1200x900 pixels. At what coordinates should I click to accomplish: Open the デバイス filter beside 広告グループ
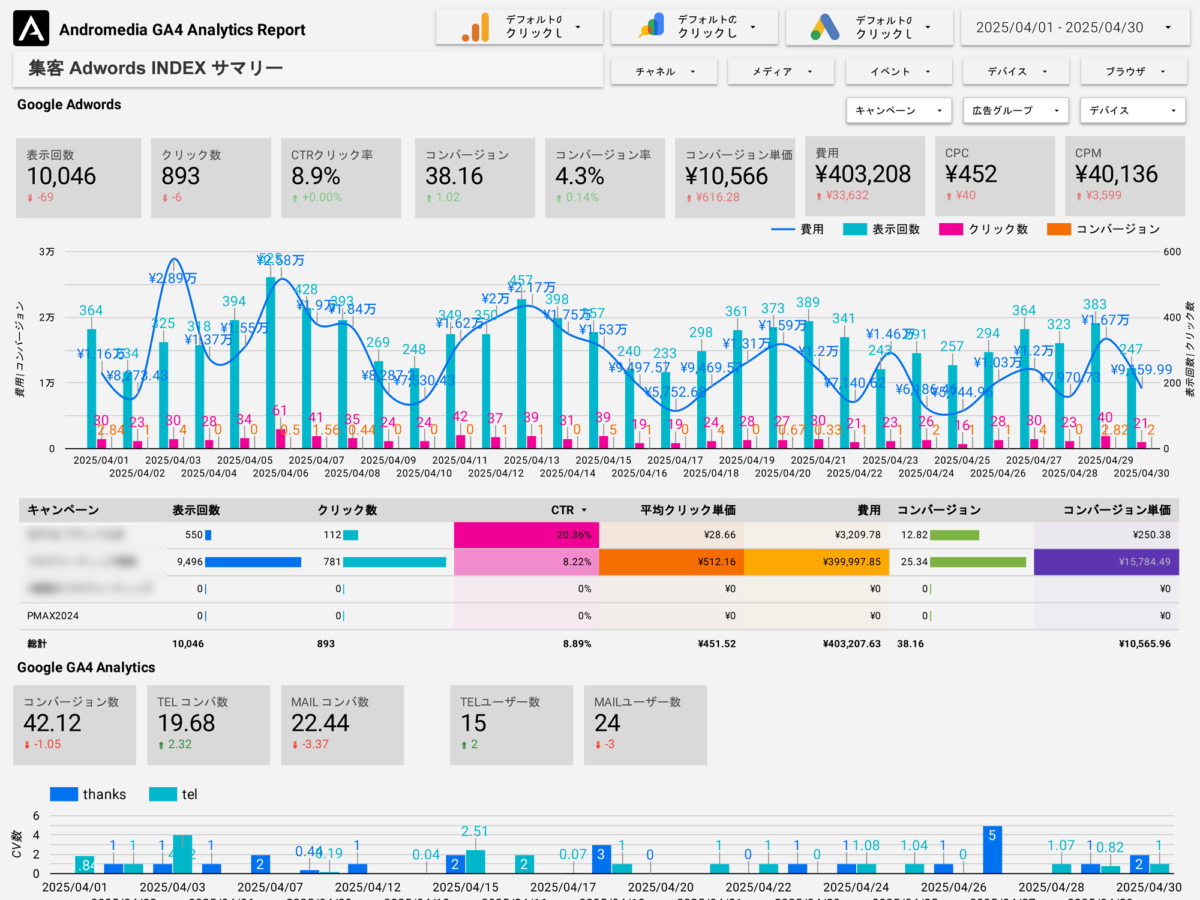[1133, 111]
